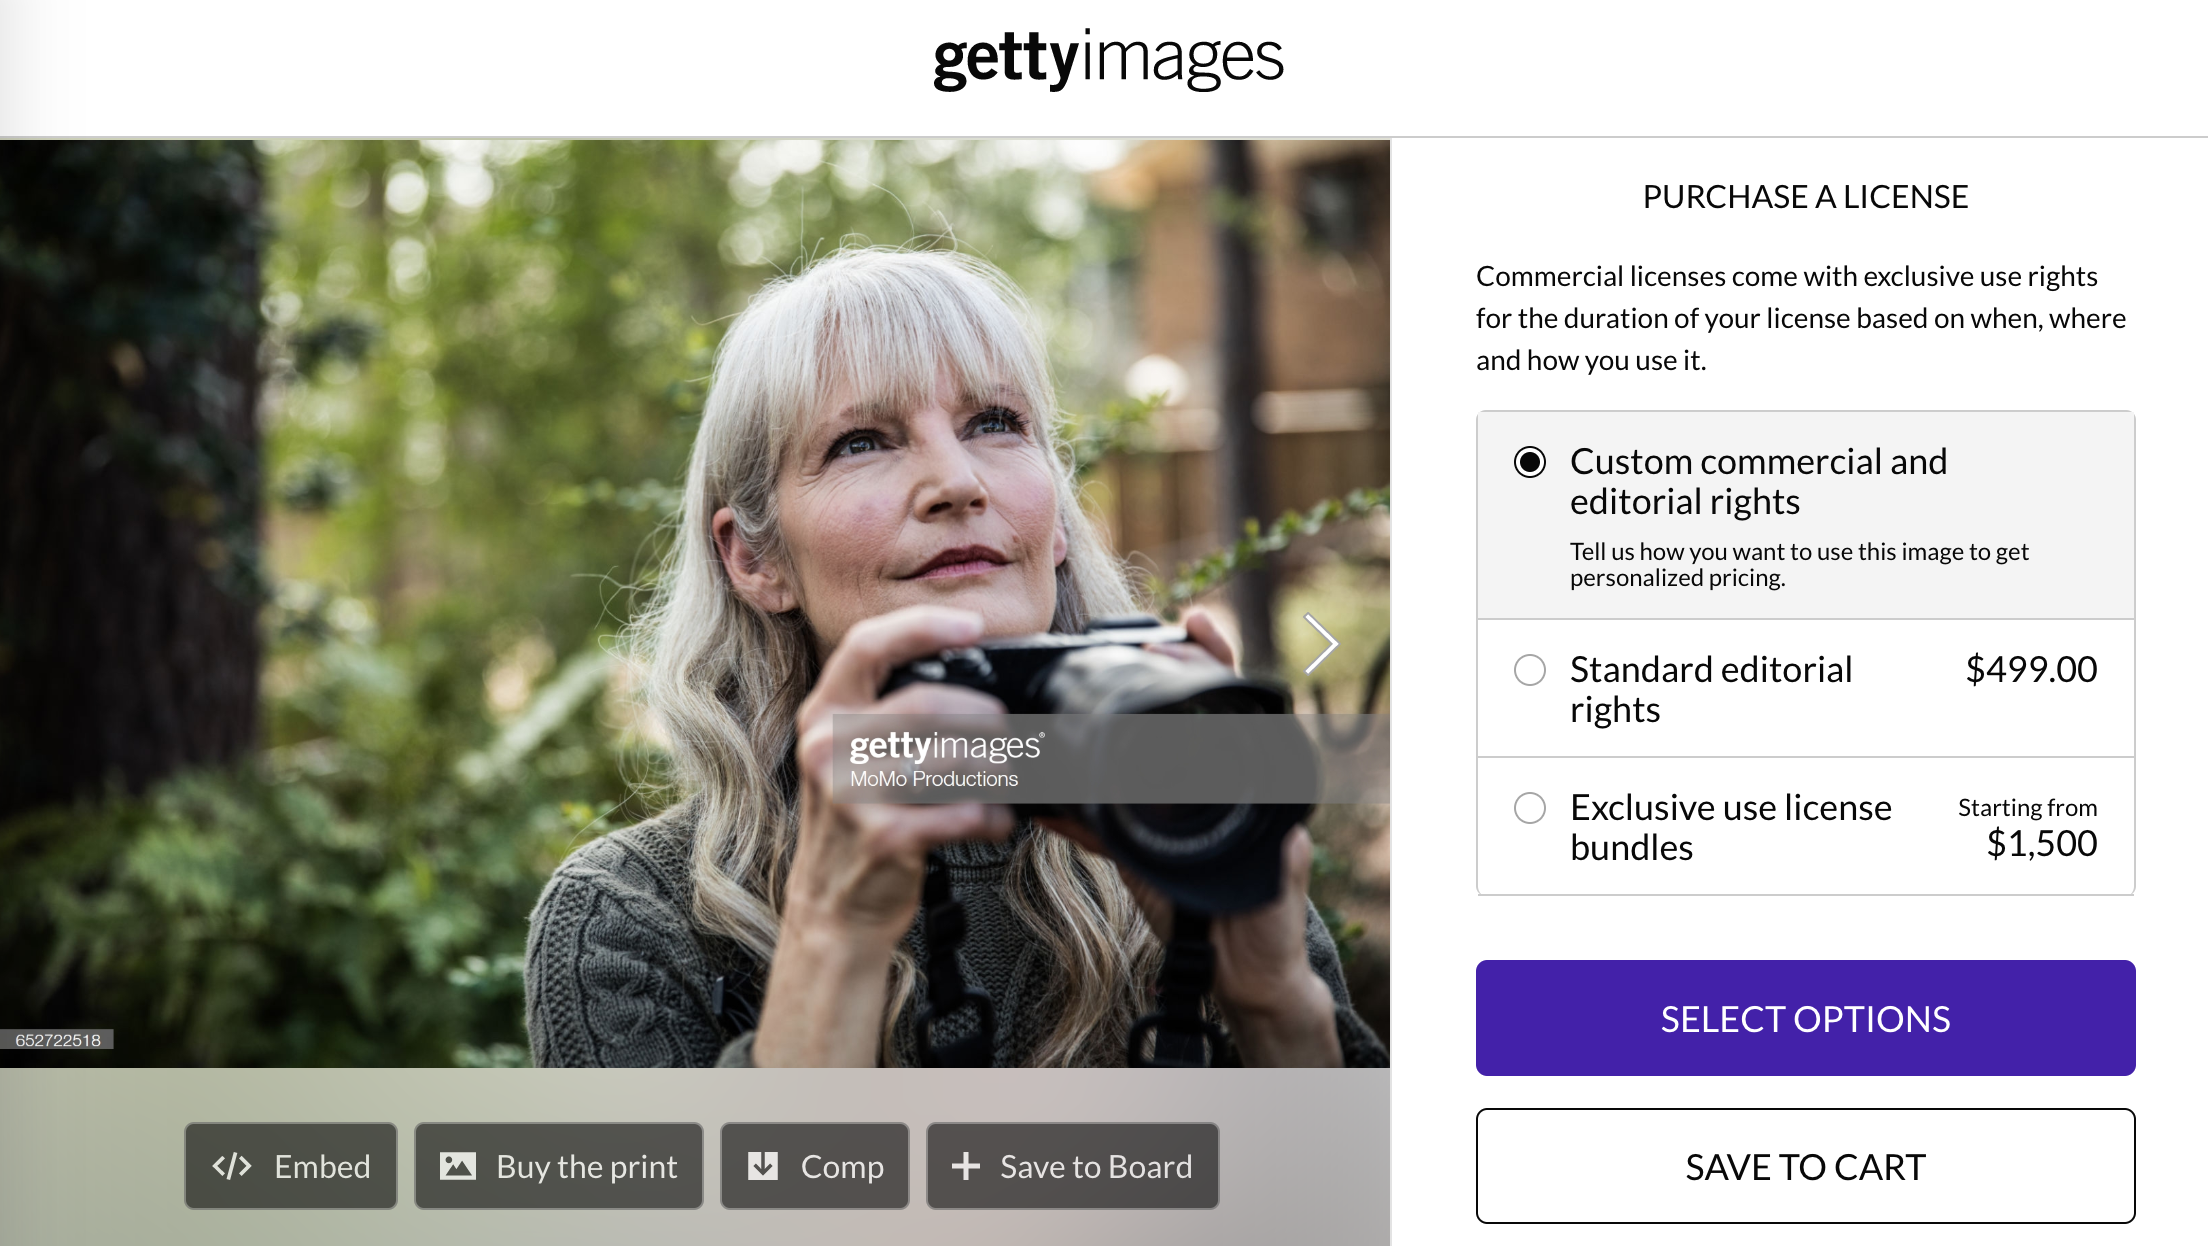Expand personalized pricing for custom rights
This screenshot has width=2208, height=1246.
[x=1805, y=515]
